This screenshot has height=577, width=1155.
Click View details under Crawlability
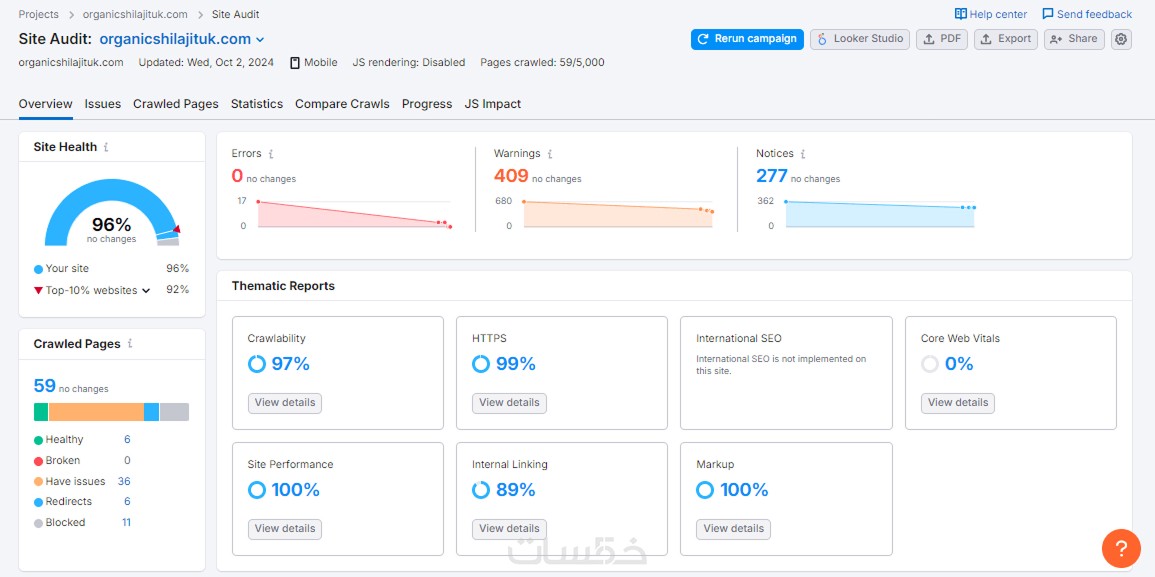click(285, 403)
